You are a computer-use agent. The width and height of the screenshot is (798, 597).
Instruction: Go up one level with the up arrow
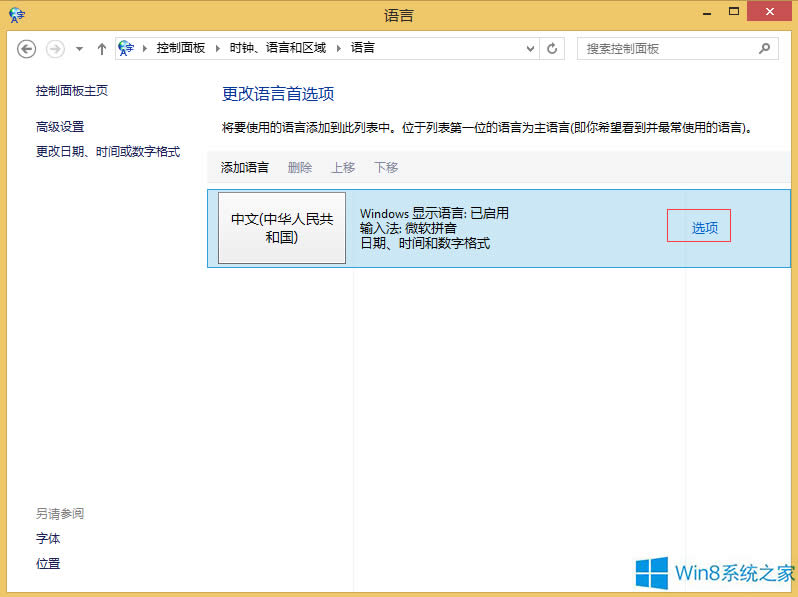click(102, 49)
